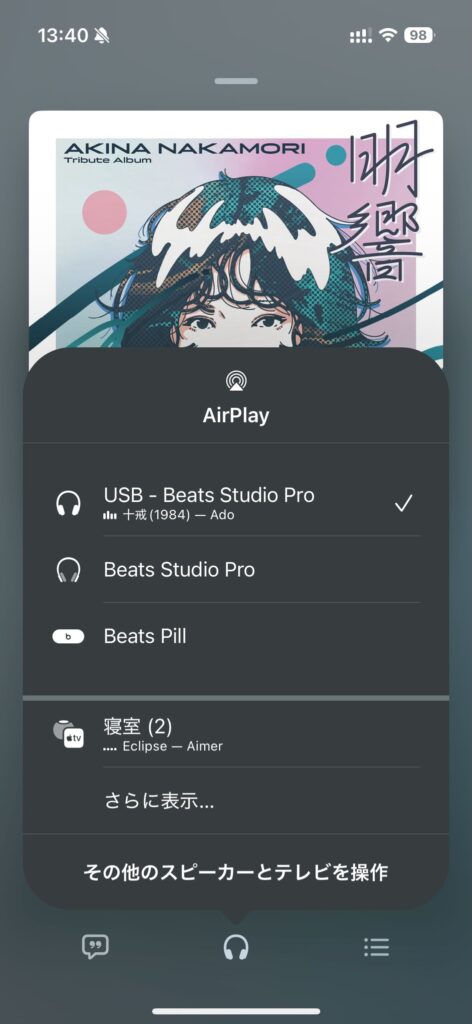Tap the grabber handle above album art
472x1024 pixels.
236,81
